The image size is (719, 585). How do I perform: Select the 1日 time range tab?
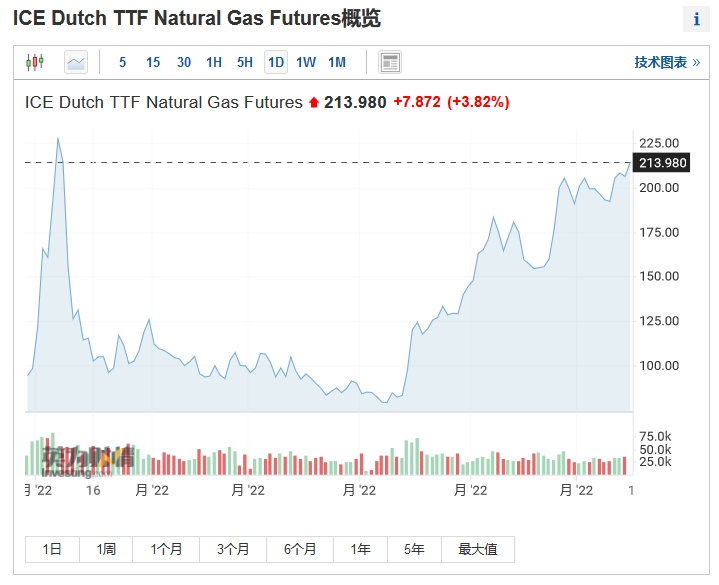point(52,549)
